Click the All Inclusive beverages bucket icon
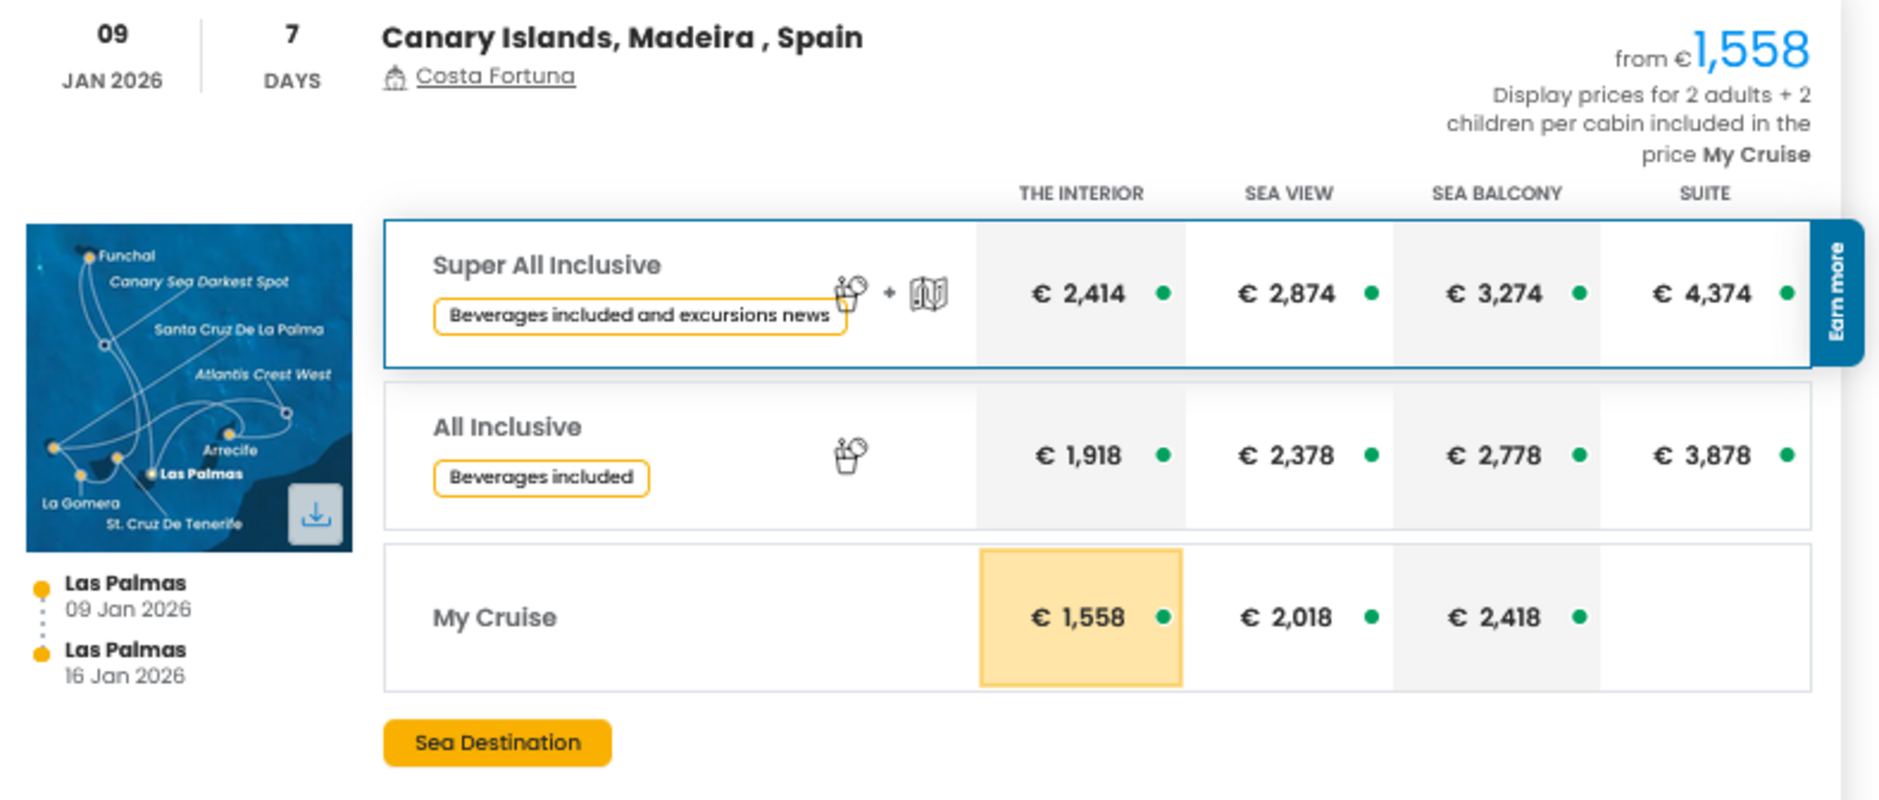The height and width of the screenshot is (800, 1879). coord(850,456)
